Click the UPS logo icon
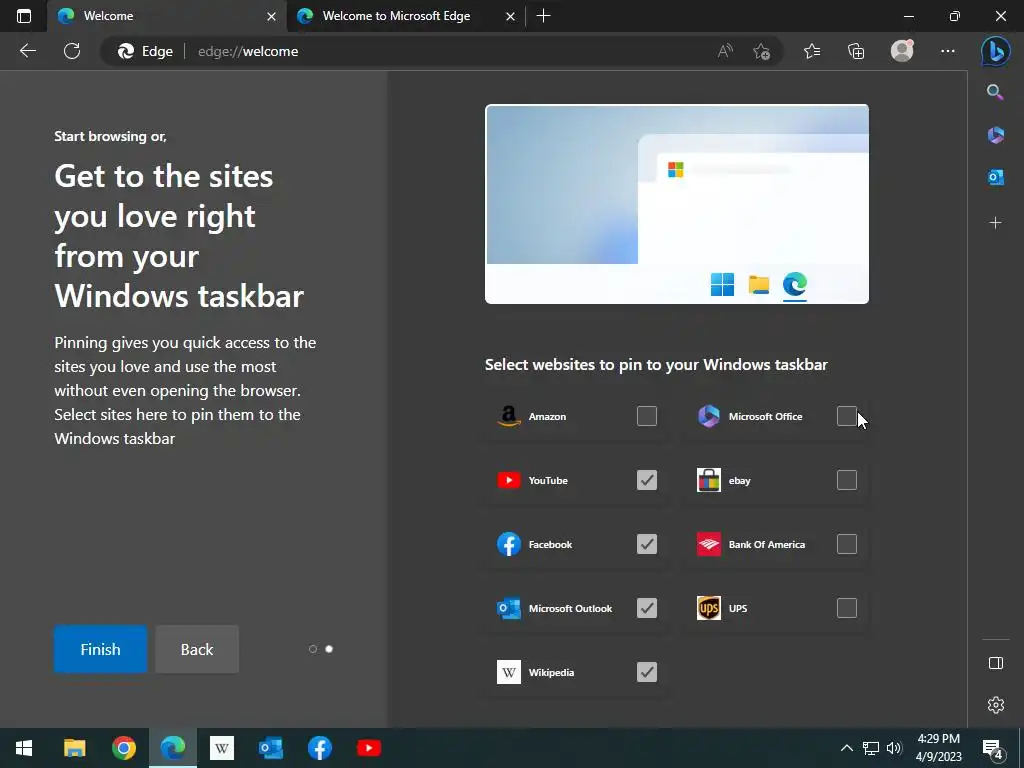This screenshot has width=1024, height=768. coord(709,608)
